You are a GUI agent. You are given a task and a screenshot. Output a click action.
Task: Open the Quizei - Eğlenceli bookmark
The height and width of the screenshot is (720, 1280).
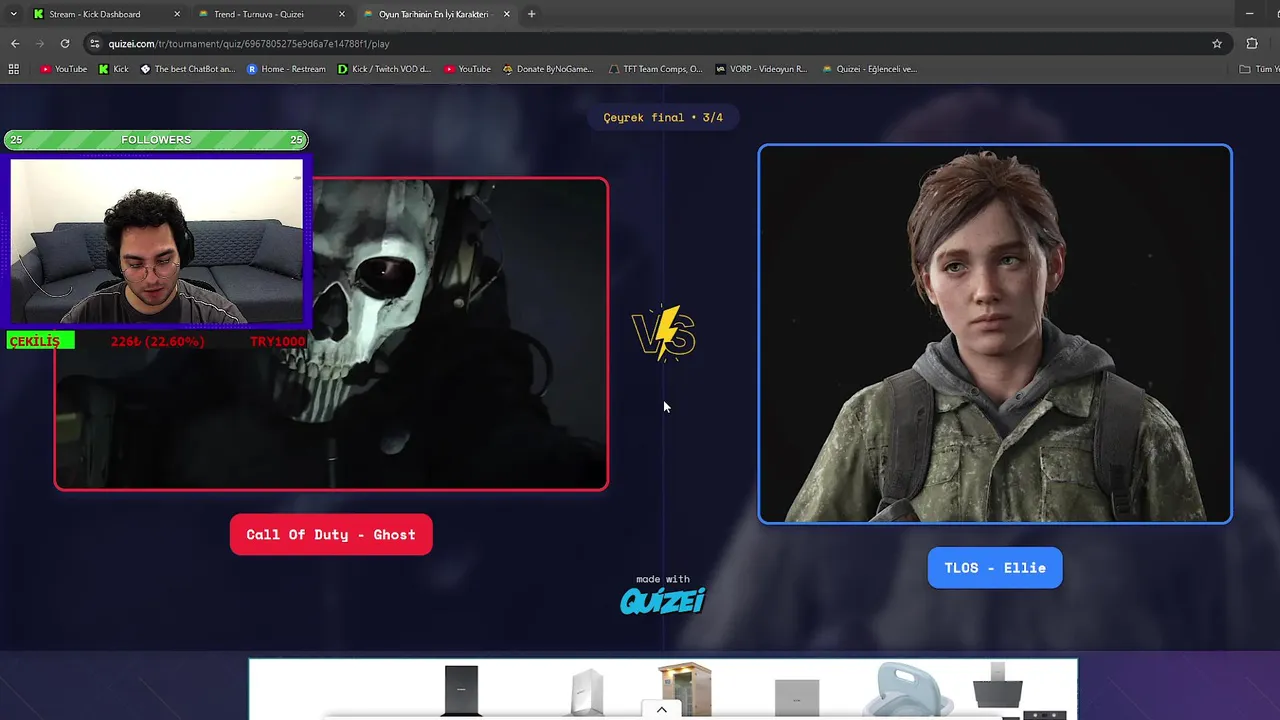[869, 69]
